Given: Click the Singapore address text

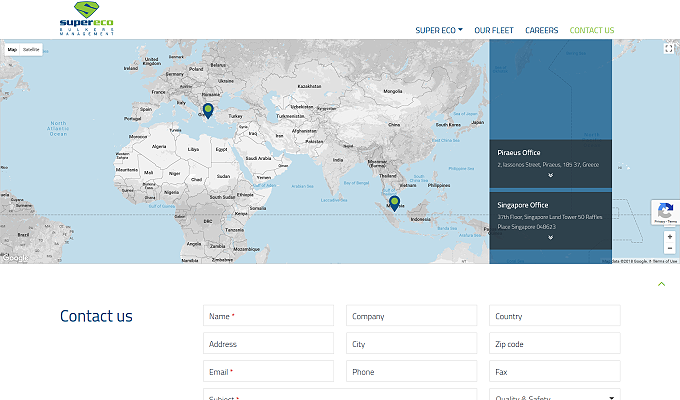Looking at the screenshot, I should 549,222.
